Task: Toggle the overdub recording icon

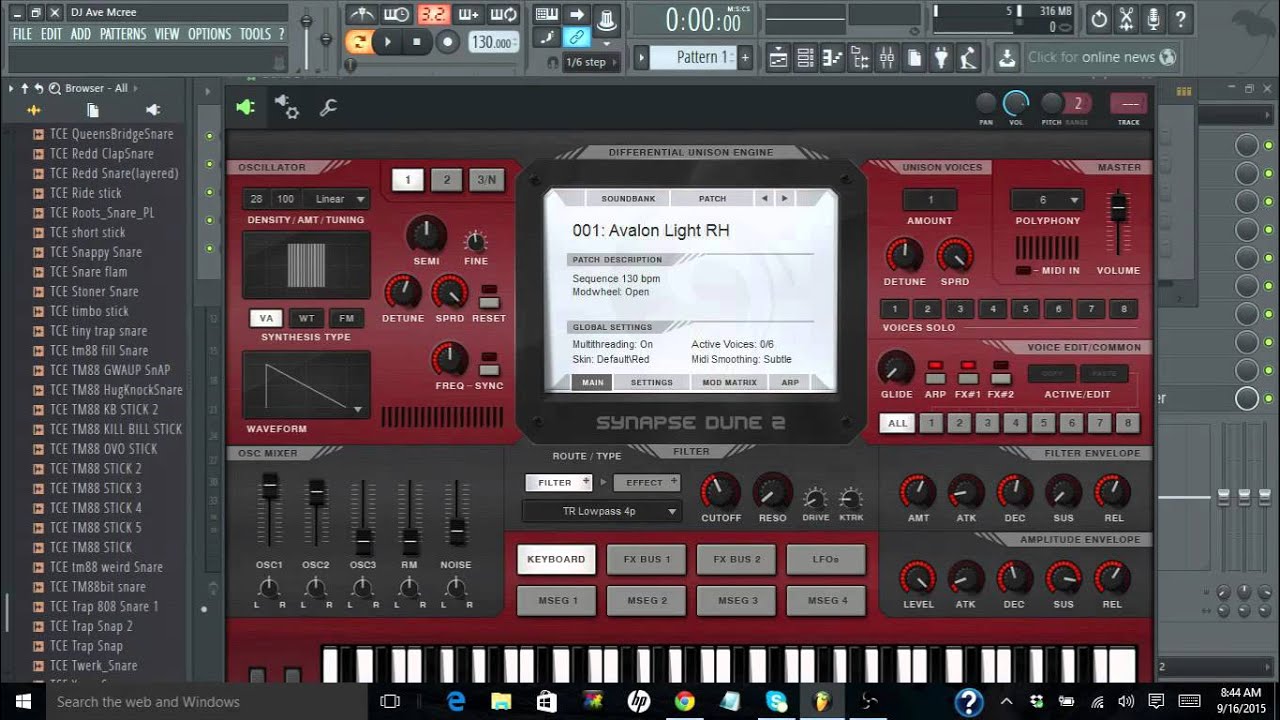Action: 468,14
